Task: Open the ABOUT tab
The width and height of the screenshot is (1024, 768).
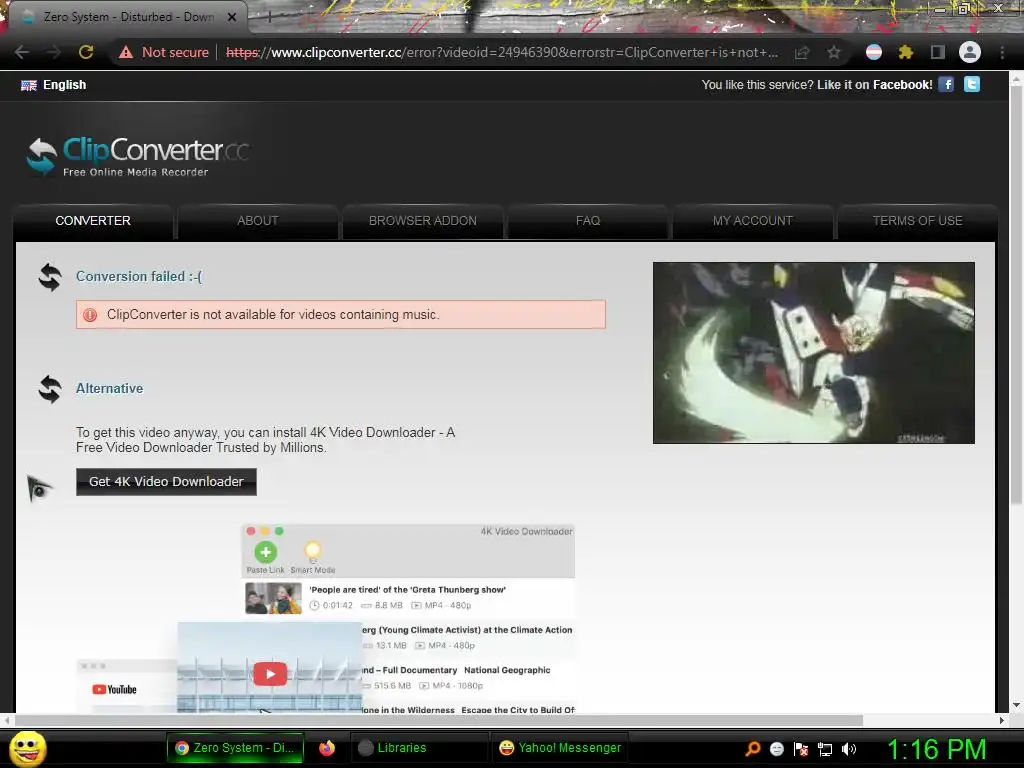Action: click(x=258, y=221)
